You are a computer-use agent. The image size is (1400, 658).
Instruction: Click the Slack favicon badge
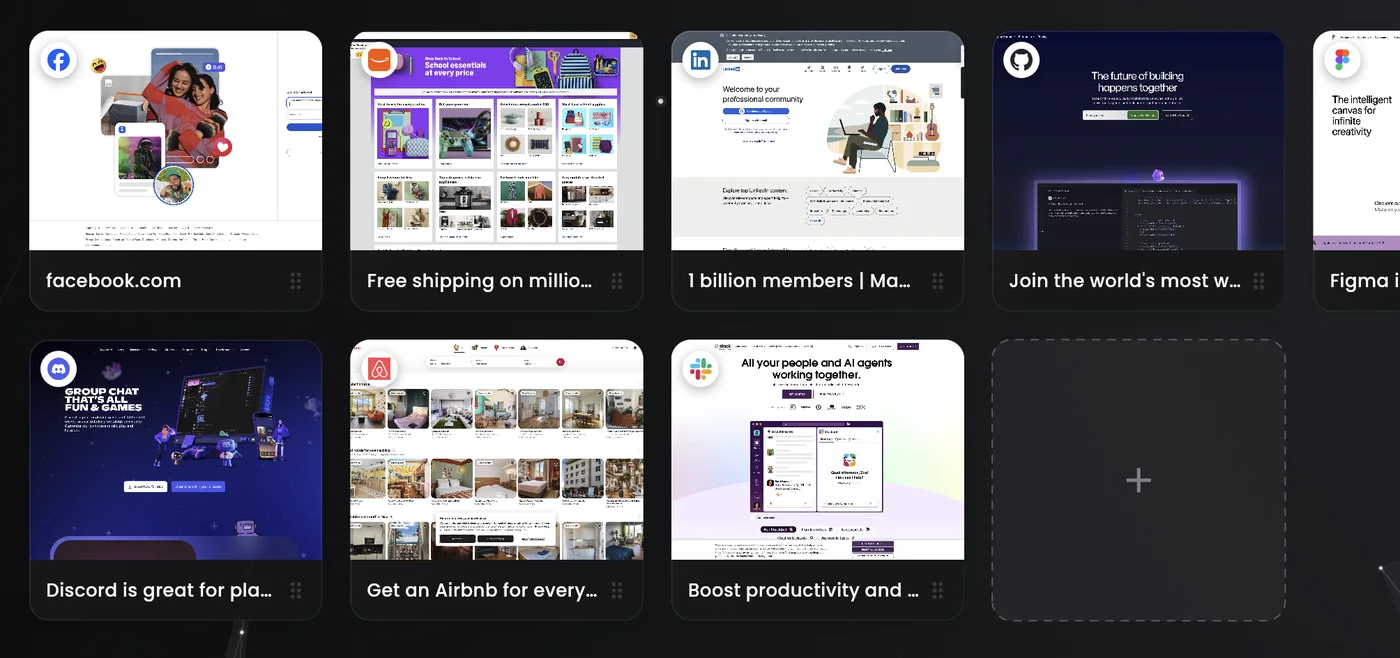click(x=700, y=369)
